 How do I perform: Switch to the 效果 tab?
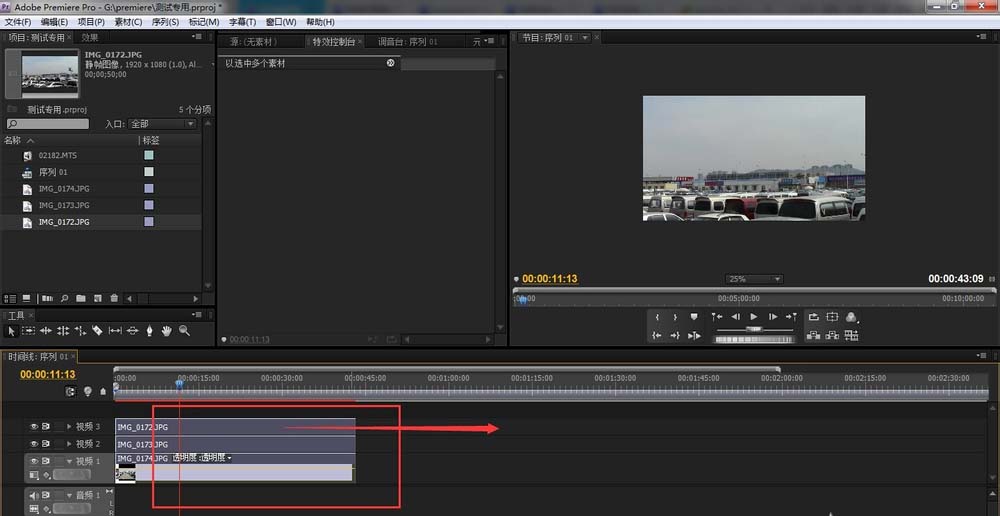90,37
